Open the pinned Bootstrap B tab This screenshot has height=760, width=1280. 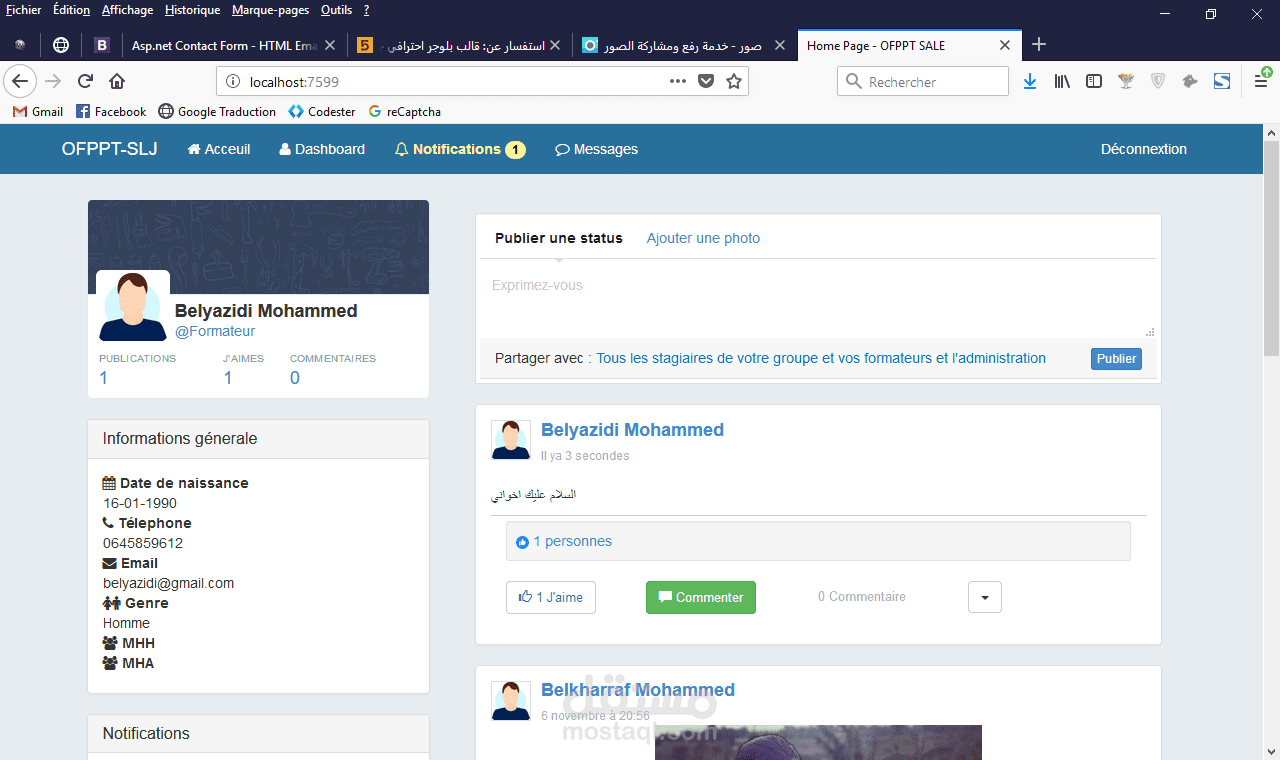[102, 45]
